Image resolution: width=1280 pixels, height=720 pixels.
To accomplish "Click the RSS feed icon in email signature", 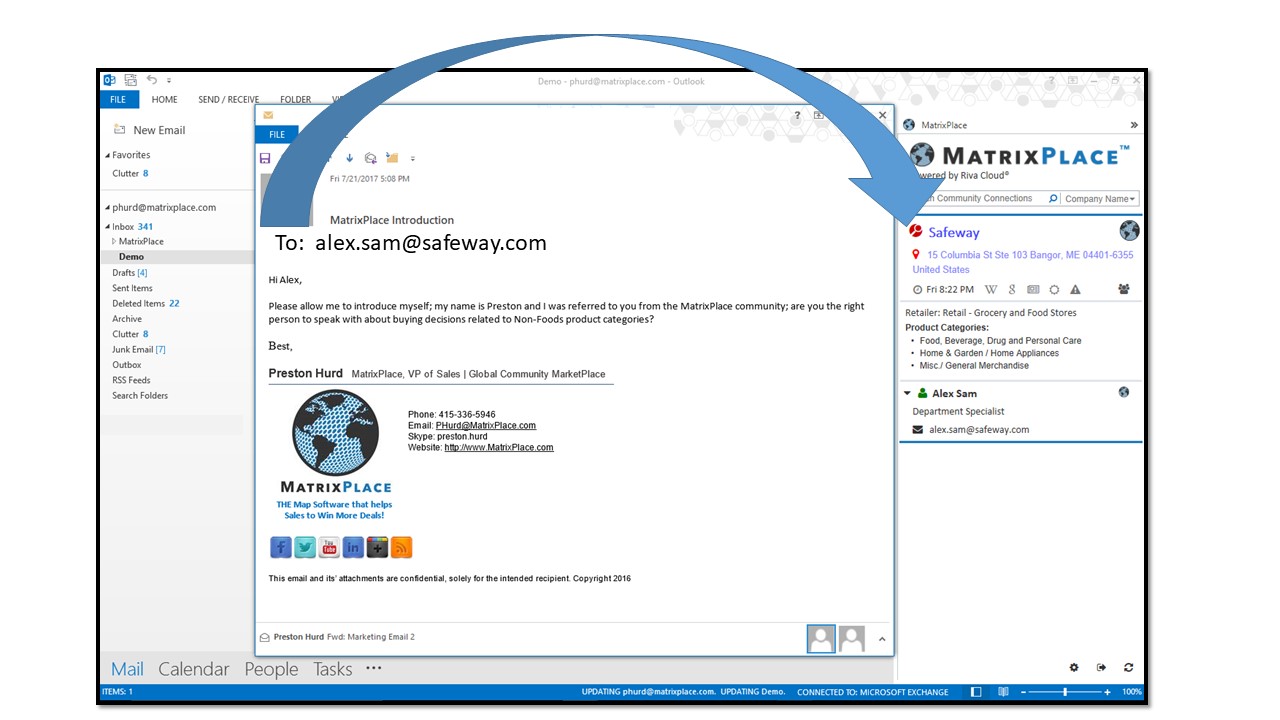I will click(x=401, y=547).
